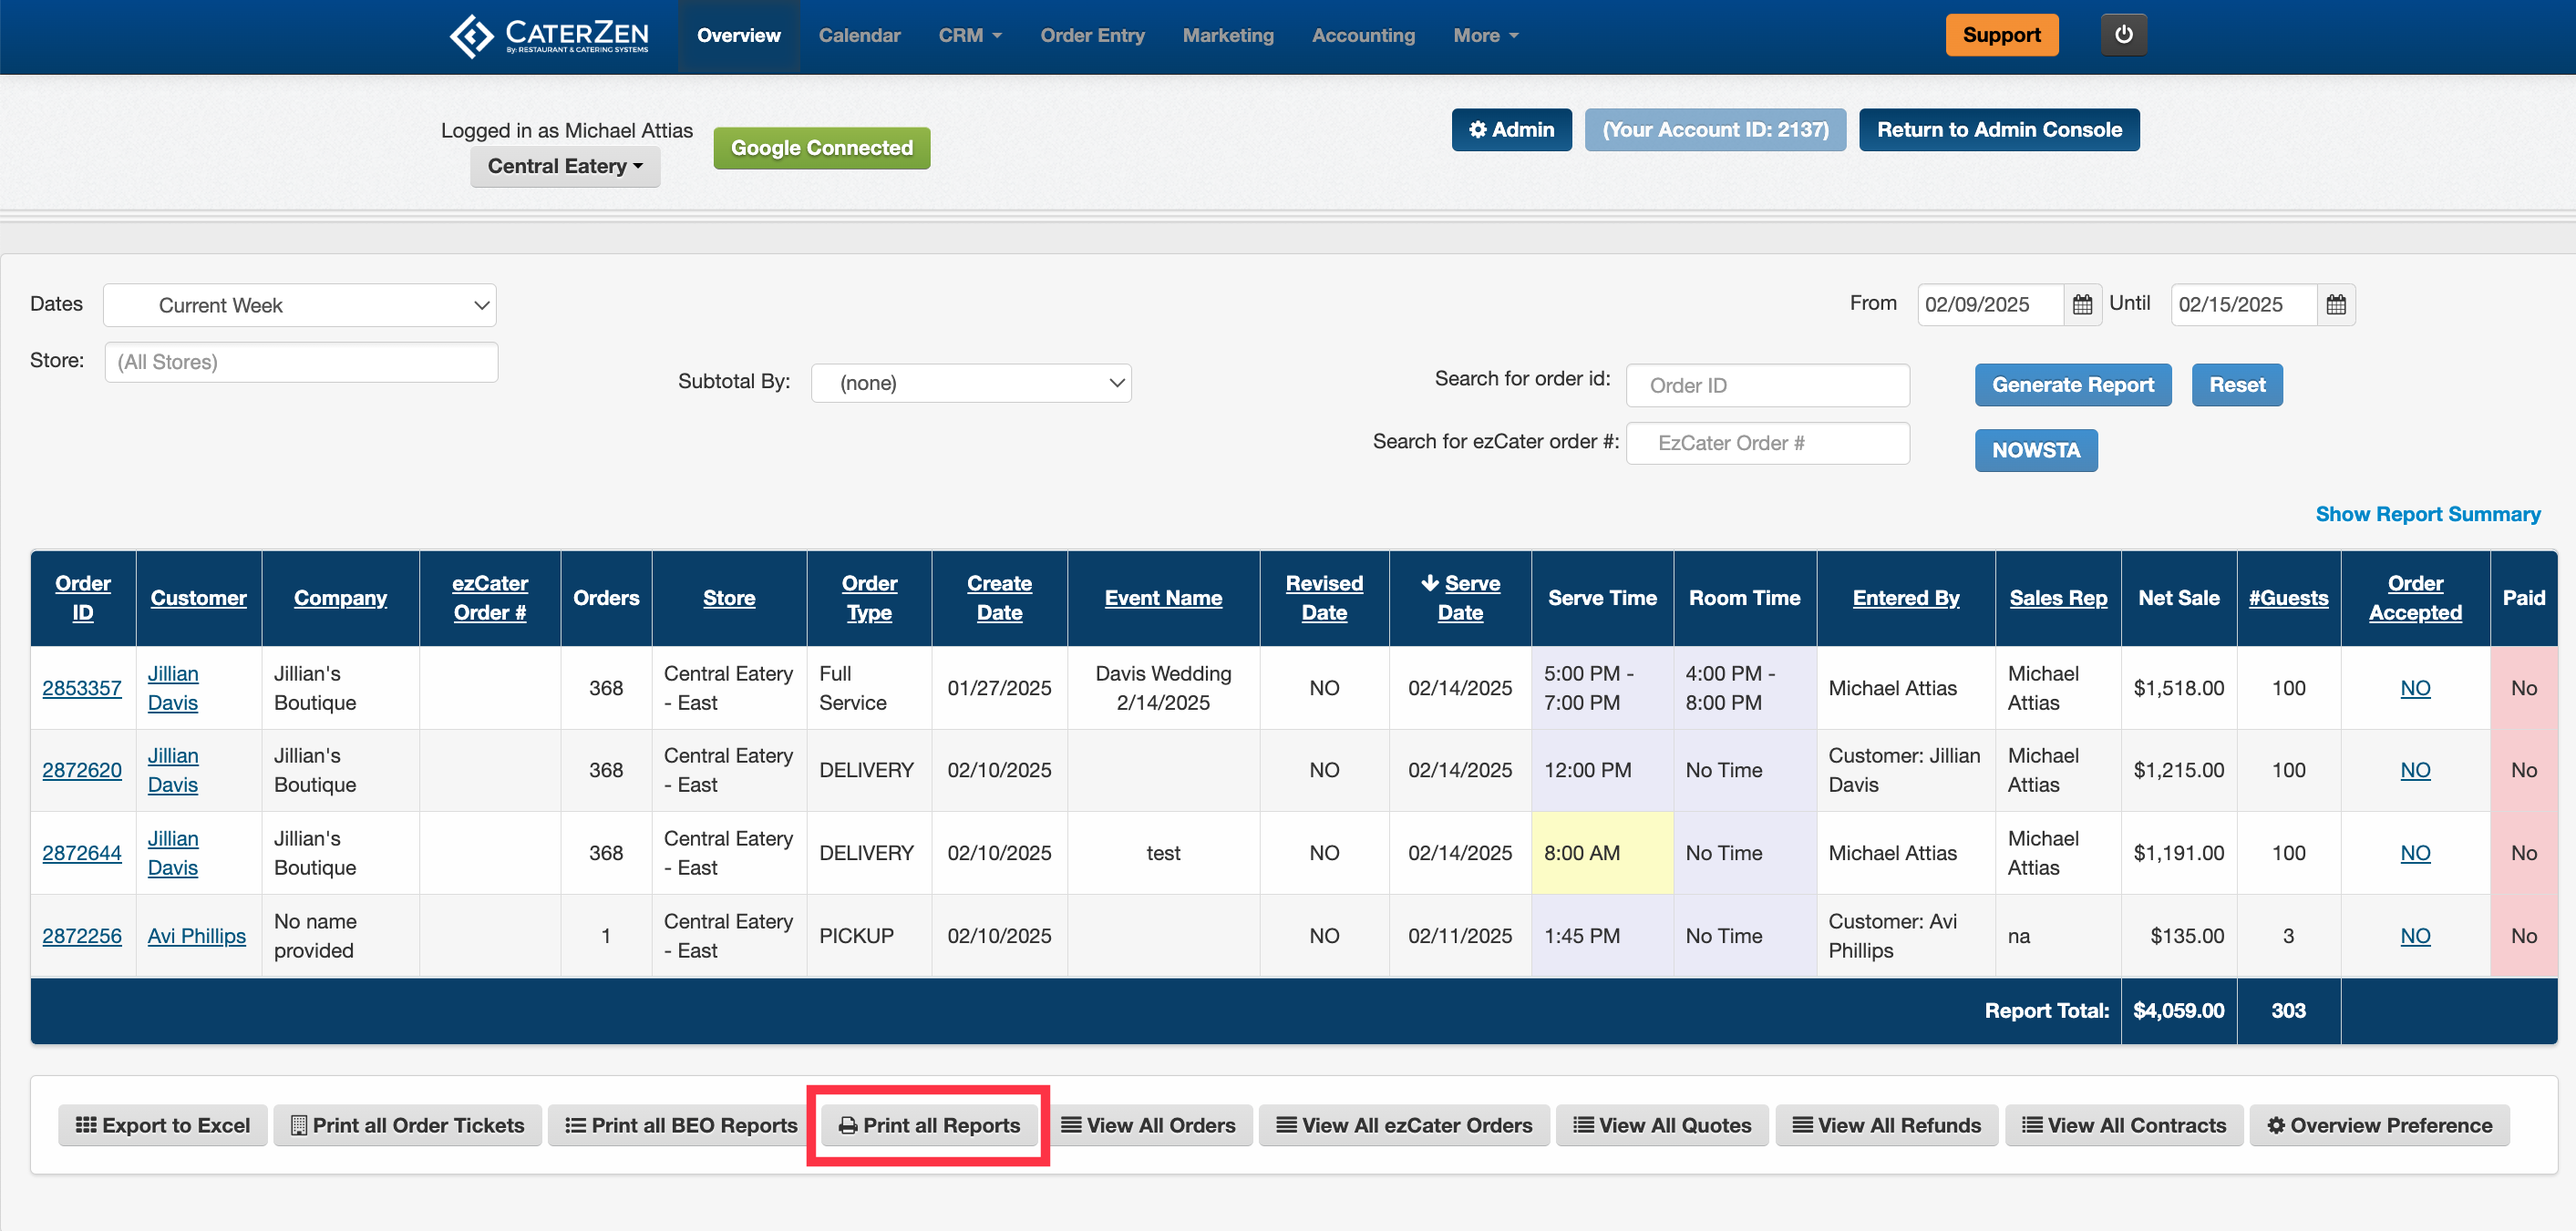
Task: Open order 2853357 link
Action: (82, 688)
